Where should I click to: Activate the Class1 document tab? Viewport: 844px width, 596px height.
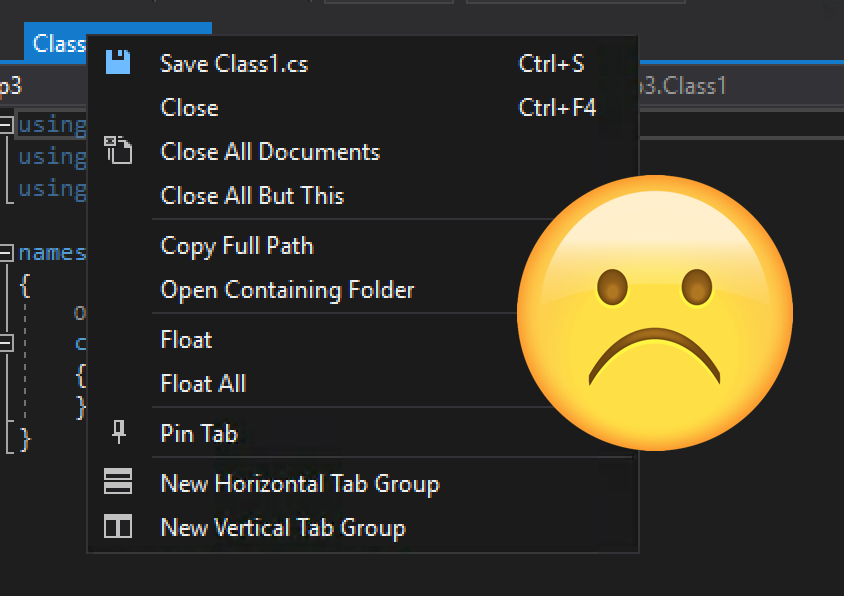pos(56,43)
